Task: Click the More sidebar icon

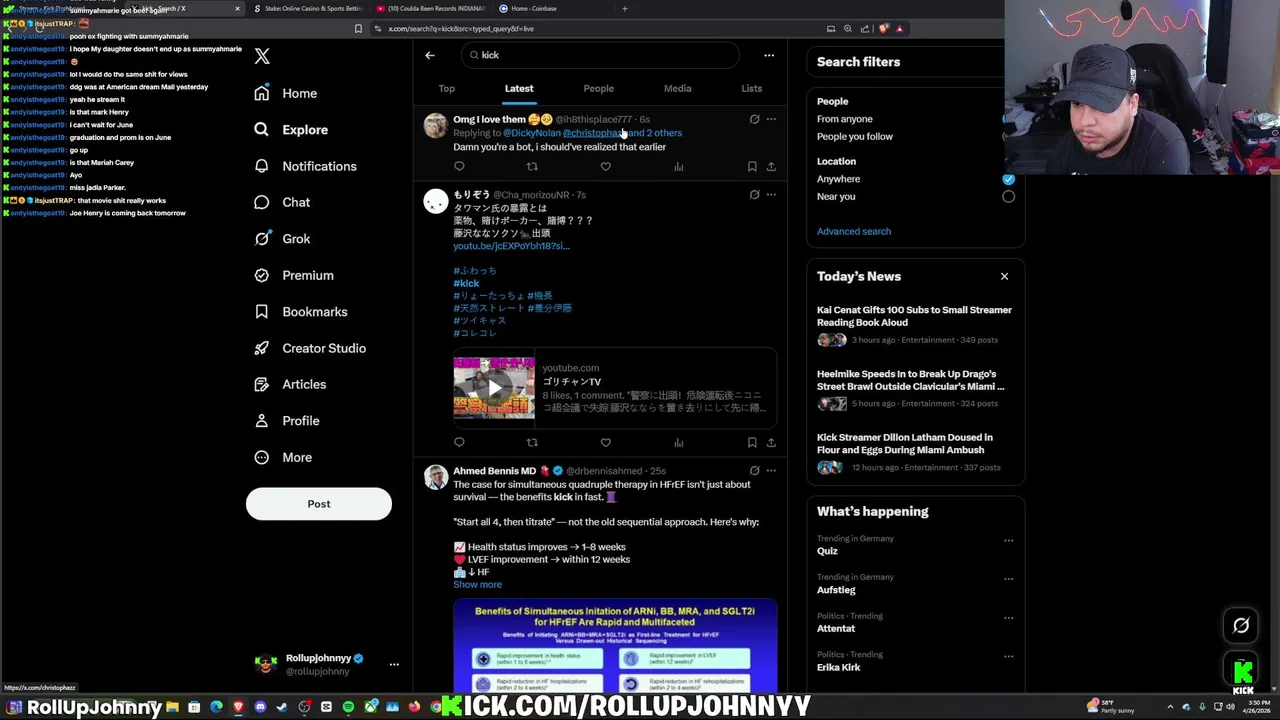Action: [262, 457]
